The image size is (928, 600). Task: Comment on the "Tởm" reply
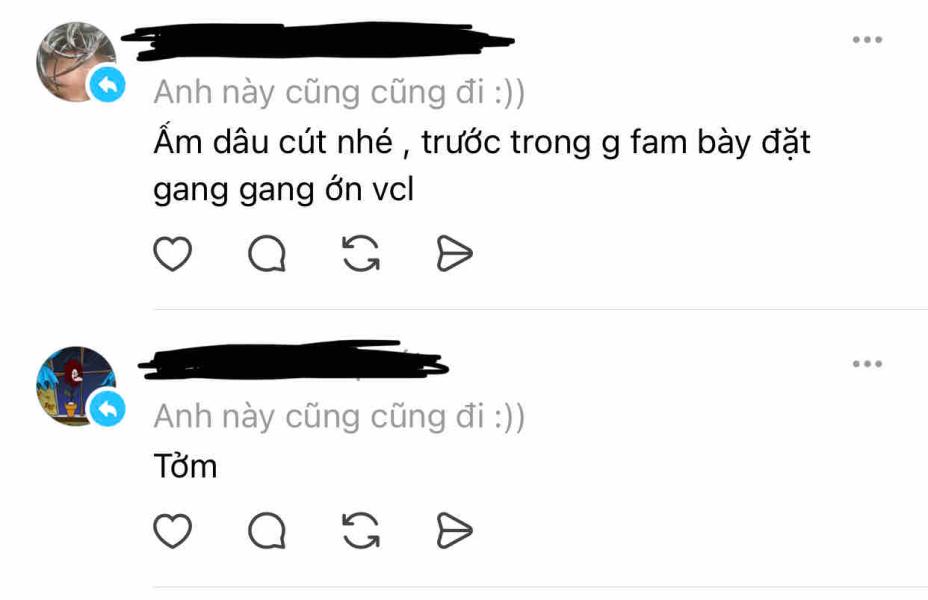267,530
